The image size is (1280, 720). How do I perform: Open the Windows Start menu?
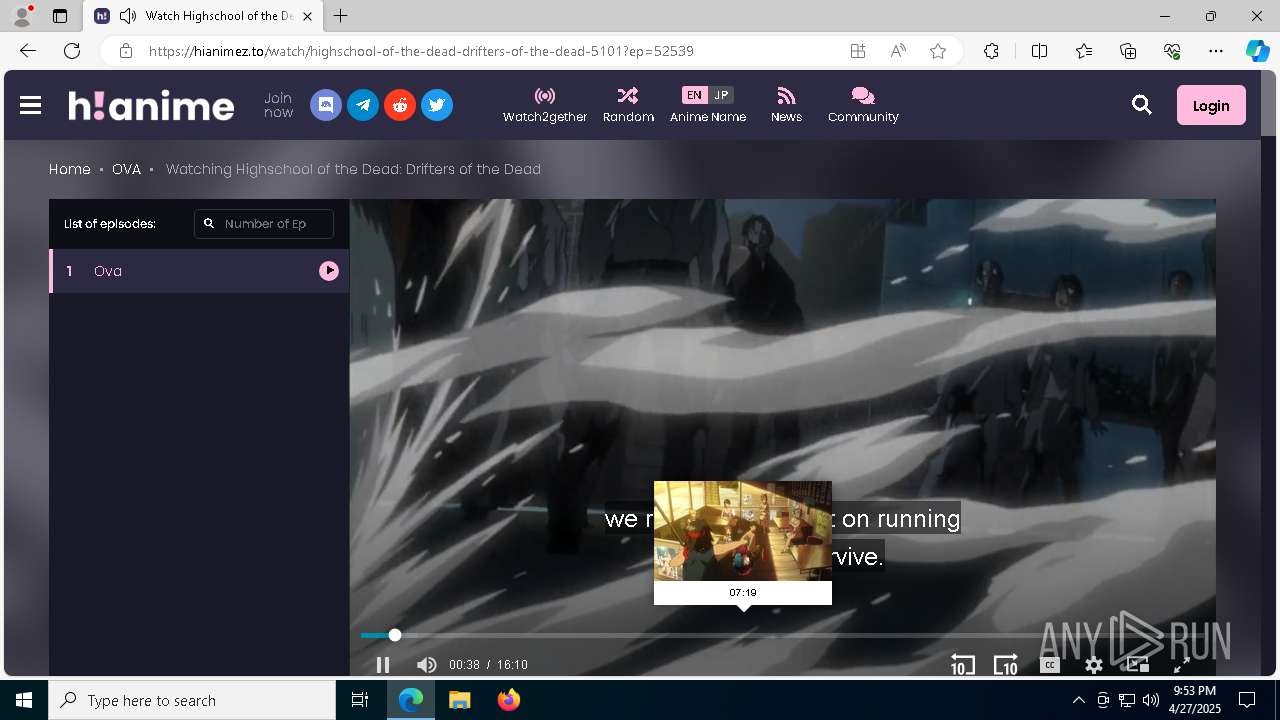pyautogui.click(x=24, y=700)
